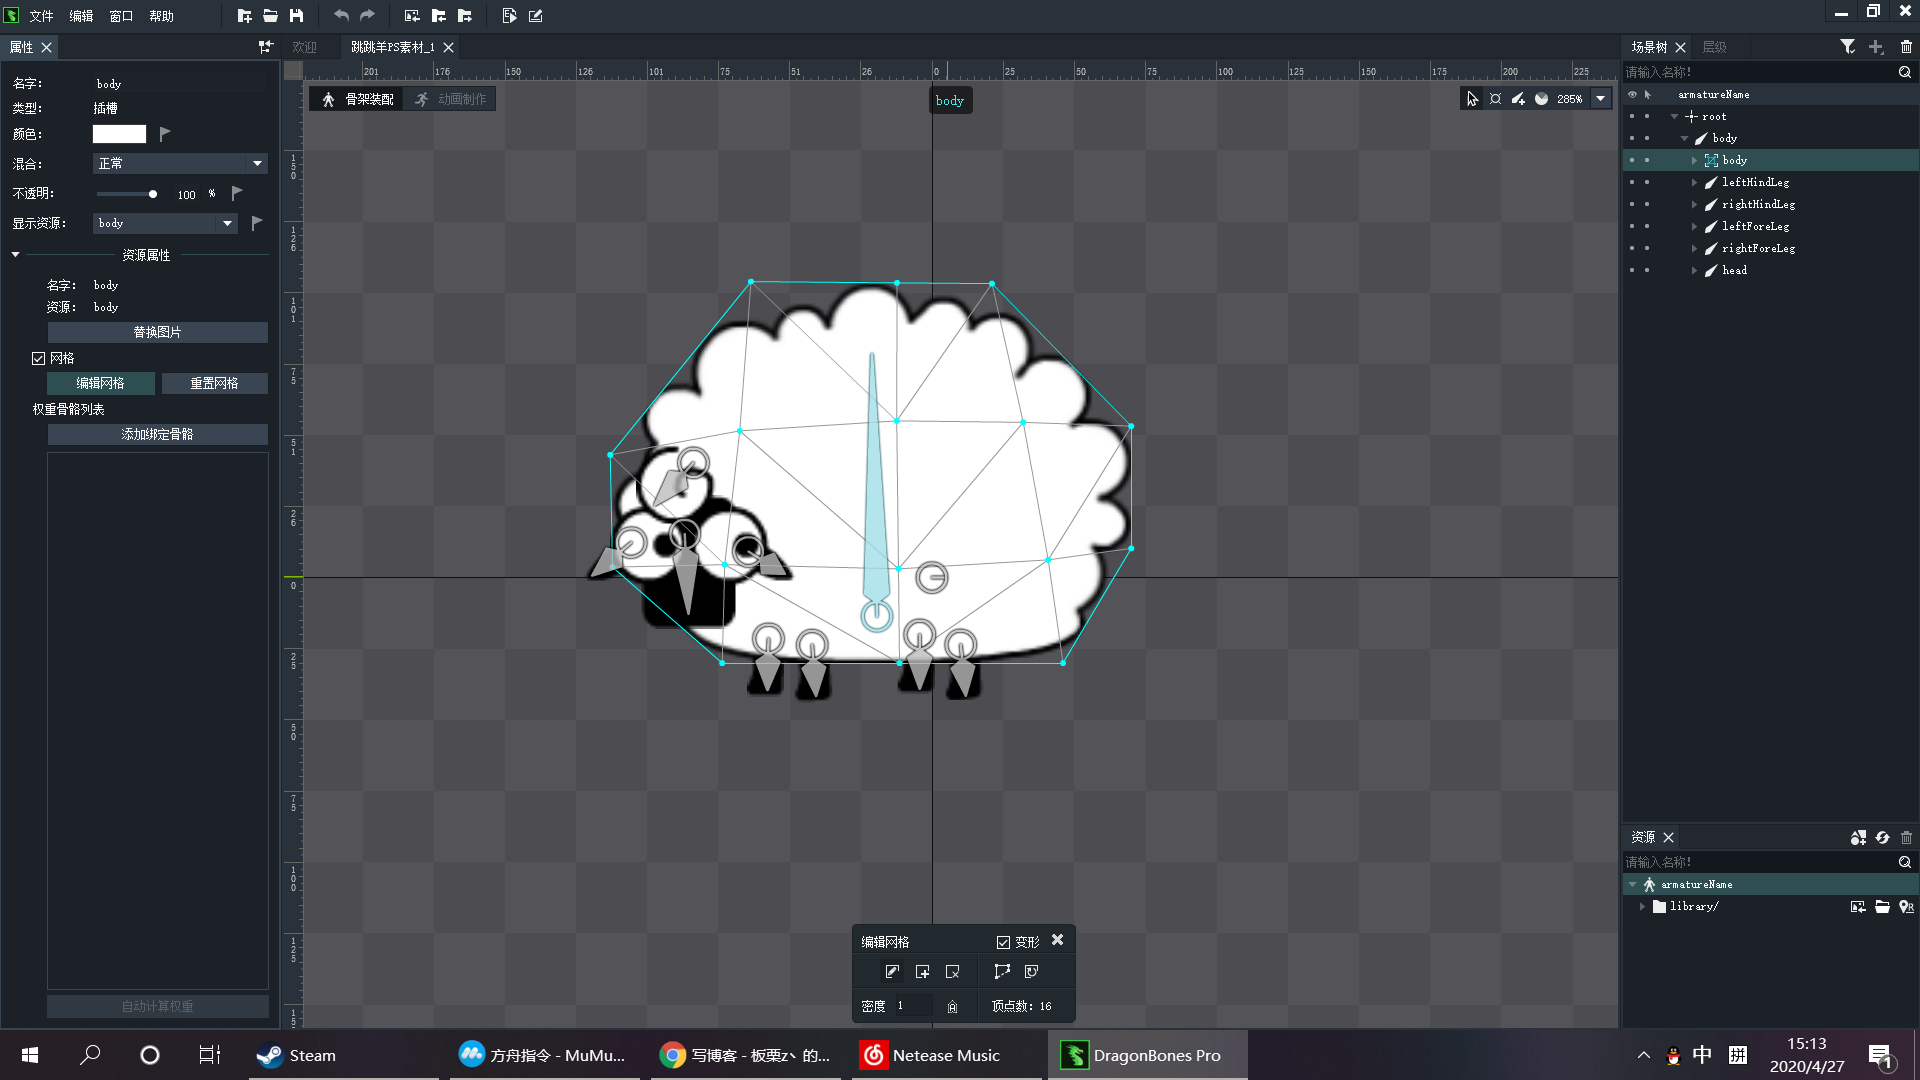Open the zoom percentage dropdown
Image resolution: width=1920 pixels, height=1080 pixels.
1600,99
